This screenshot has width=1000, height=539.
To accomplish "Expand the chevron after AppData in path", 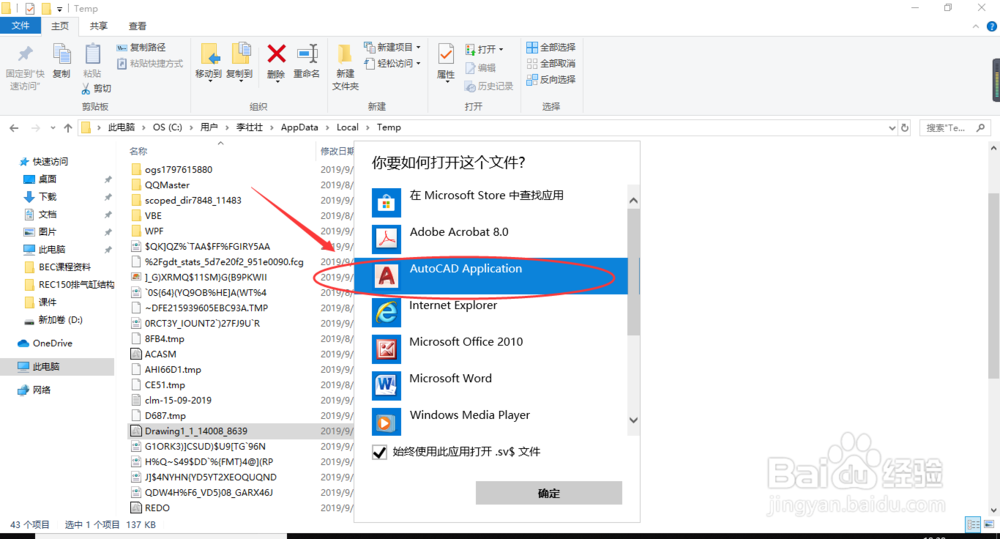I will click(x=328, y=128).
